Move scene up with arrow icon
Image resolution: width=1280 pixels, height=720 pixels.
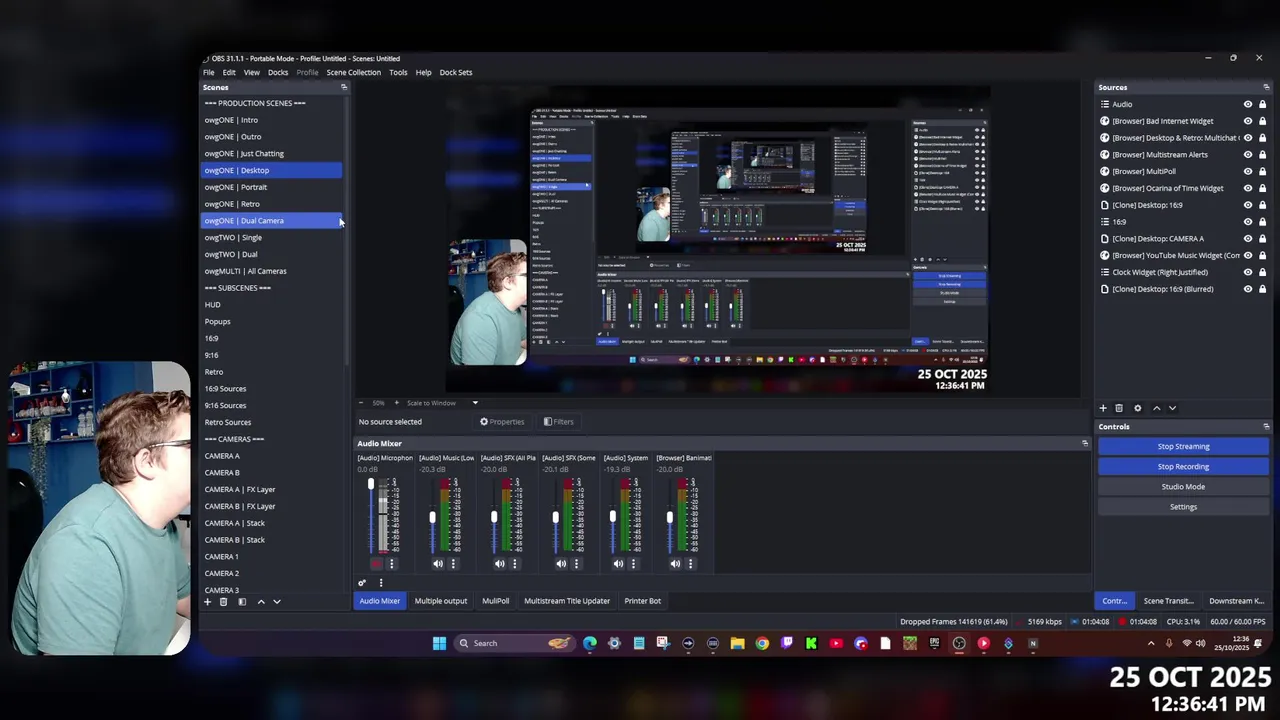[261, 602]
